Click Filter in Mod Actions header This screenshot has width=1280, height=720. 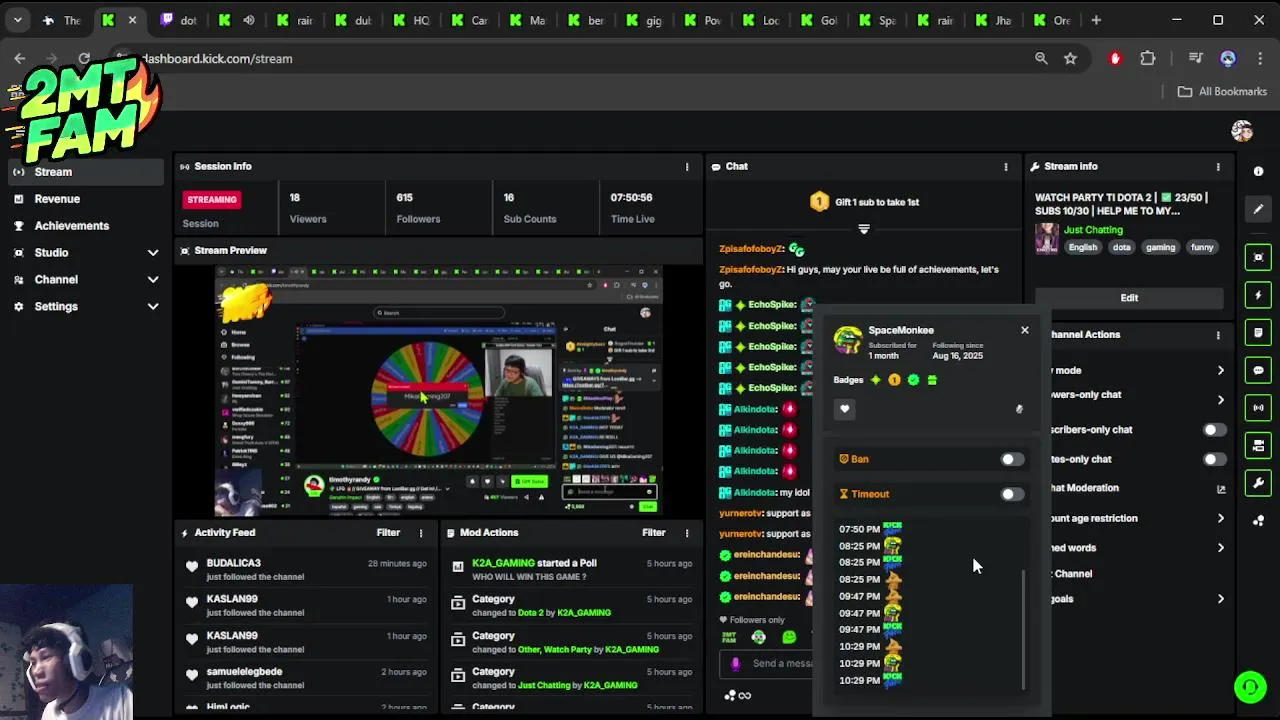point(654,533)
